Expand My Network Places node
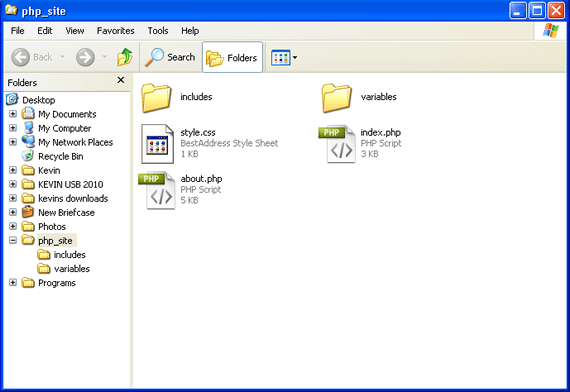The height and width of the screenshot is (392, 570). pyautogui.click(x=13, y=142)
